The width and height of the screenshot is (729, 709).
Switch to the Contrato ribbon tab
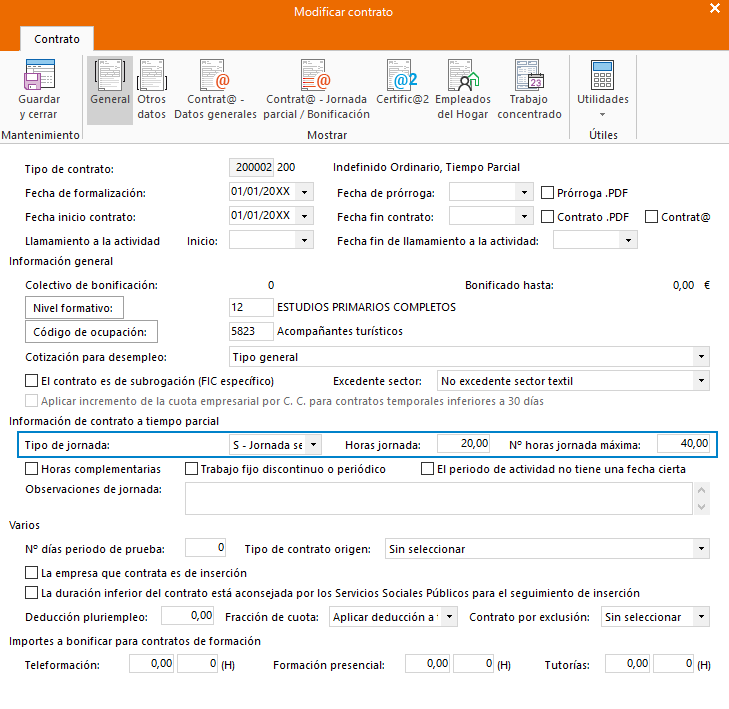(x=57, y=39)
